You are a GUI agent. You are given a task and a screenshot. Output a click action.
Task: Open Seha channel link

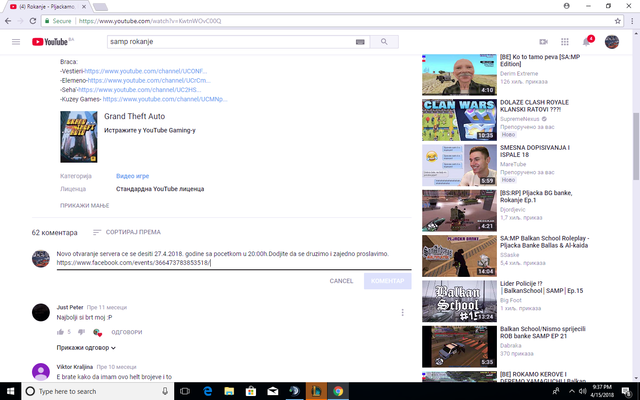point(140,90)
